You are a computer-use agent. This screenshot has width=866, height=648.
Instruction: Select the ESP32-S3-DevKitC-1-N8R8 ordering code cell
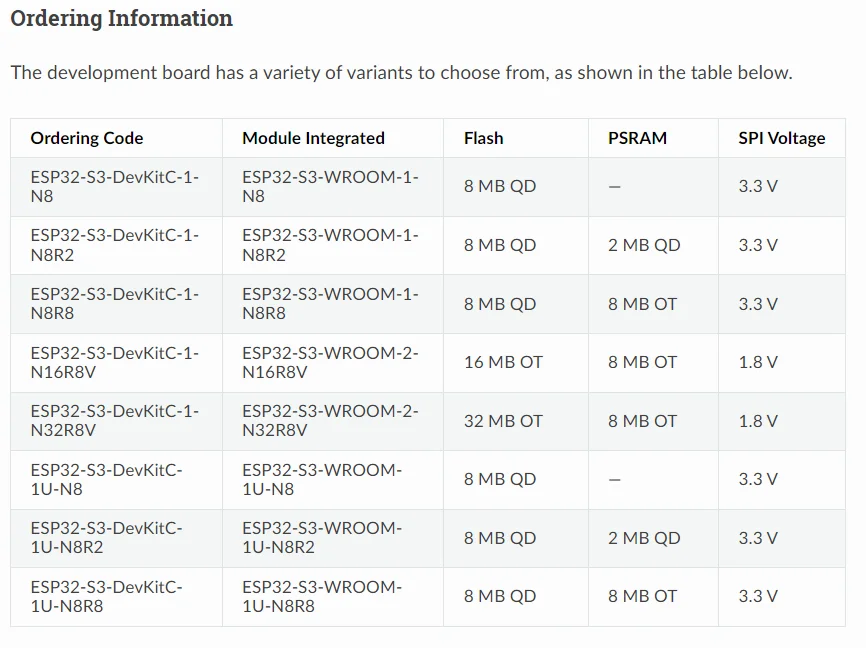(x=114, y=304)
